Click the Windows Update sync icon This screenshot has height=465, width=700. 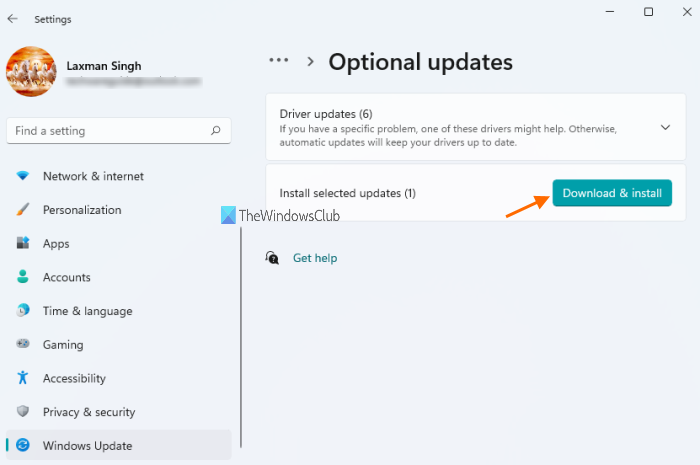(22, 446)
